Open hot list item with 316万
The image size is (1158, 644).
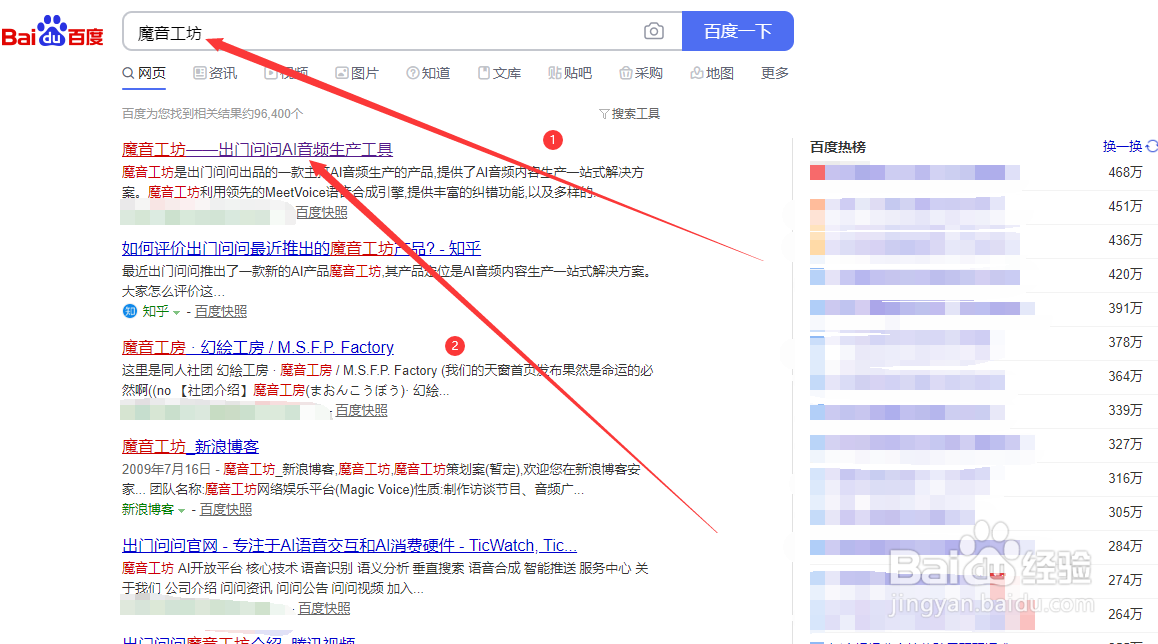coord(976,479)
